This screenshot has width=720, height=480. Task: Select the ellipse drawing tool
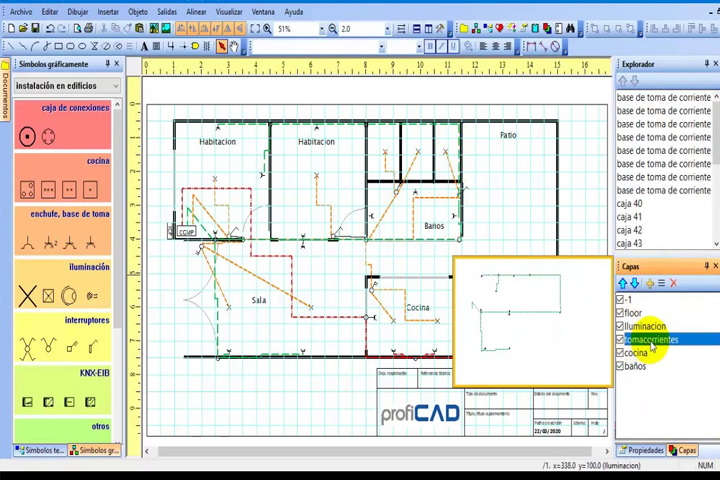pyautogui.click(x=82, y=46)
